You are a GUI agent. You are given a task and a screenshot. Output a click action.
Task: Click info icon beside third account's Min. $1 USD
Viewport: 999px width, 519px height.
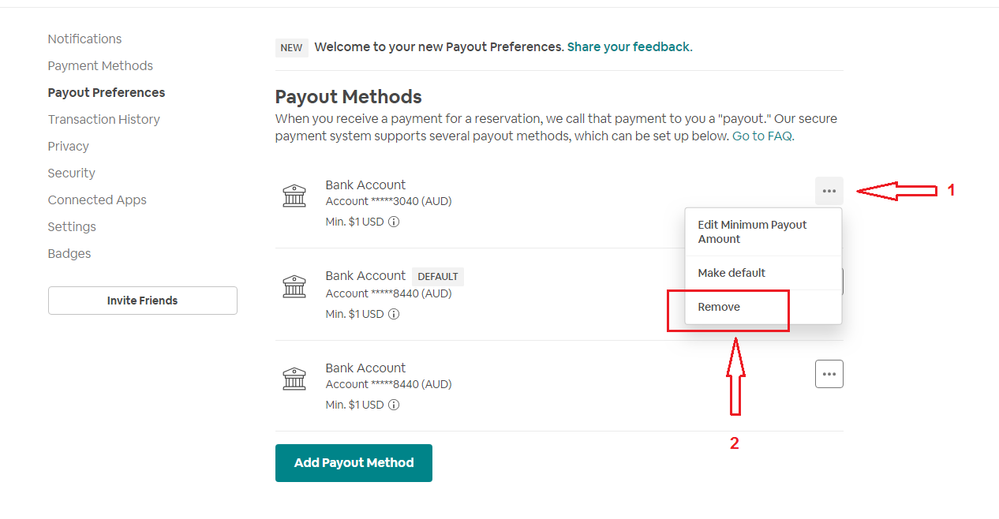coord(394,405)
